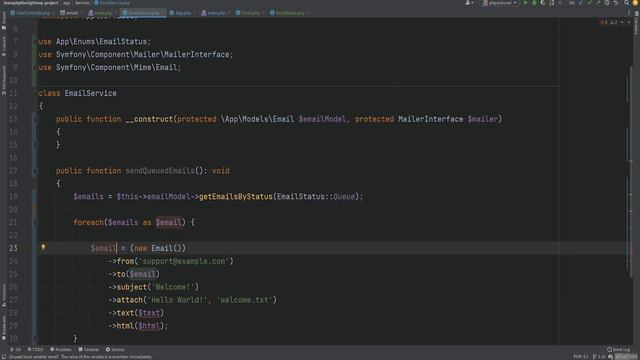Click the undo/rollback arrow in toolbar
Screen dimensions: 640x360
pyautogui.click(x=616, y=3)
